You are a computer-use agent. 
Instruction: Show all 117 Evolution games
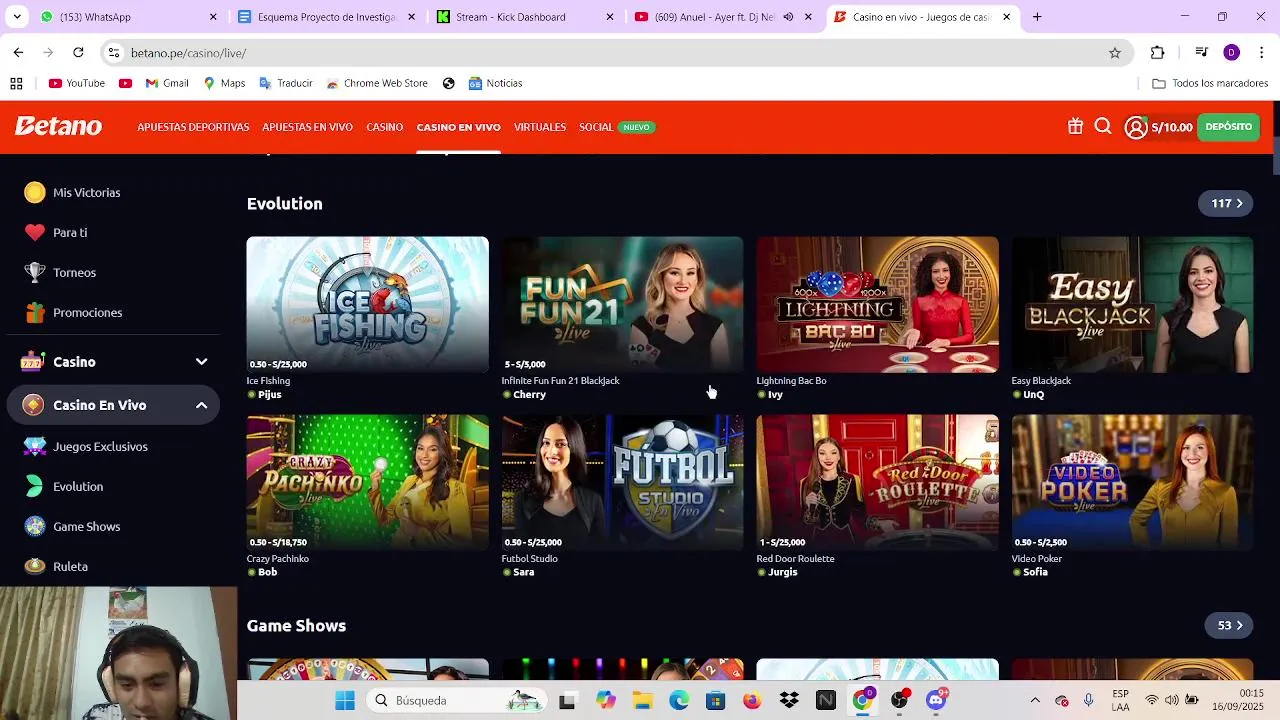click(1226, 203)
